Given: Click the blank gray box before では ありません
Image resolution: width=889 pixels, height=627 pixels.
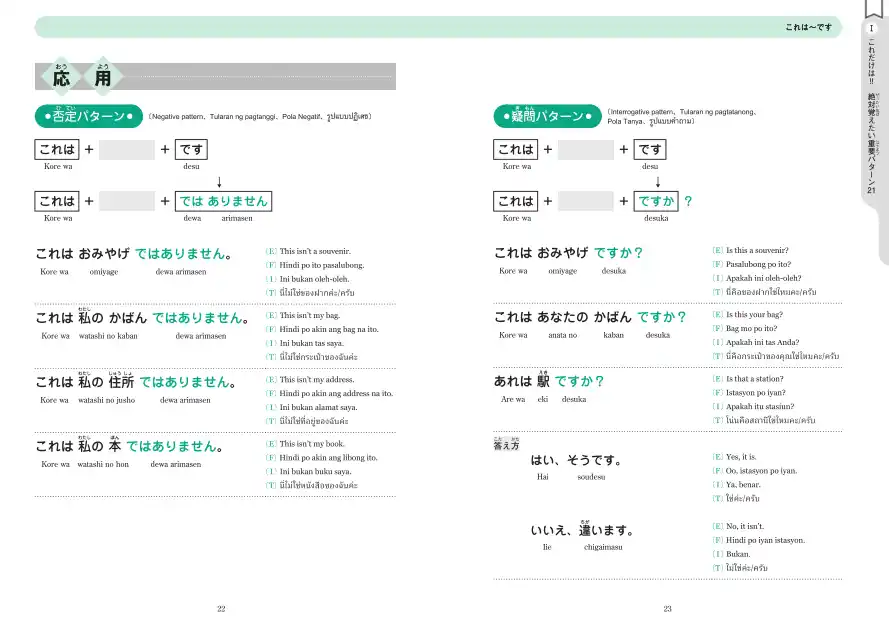Looking at the screenshot, I should pos(128,201).
